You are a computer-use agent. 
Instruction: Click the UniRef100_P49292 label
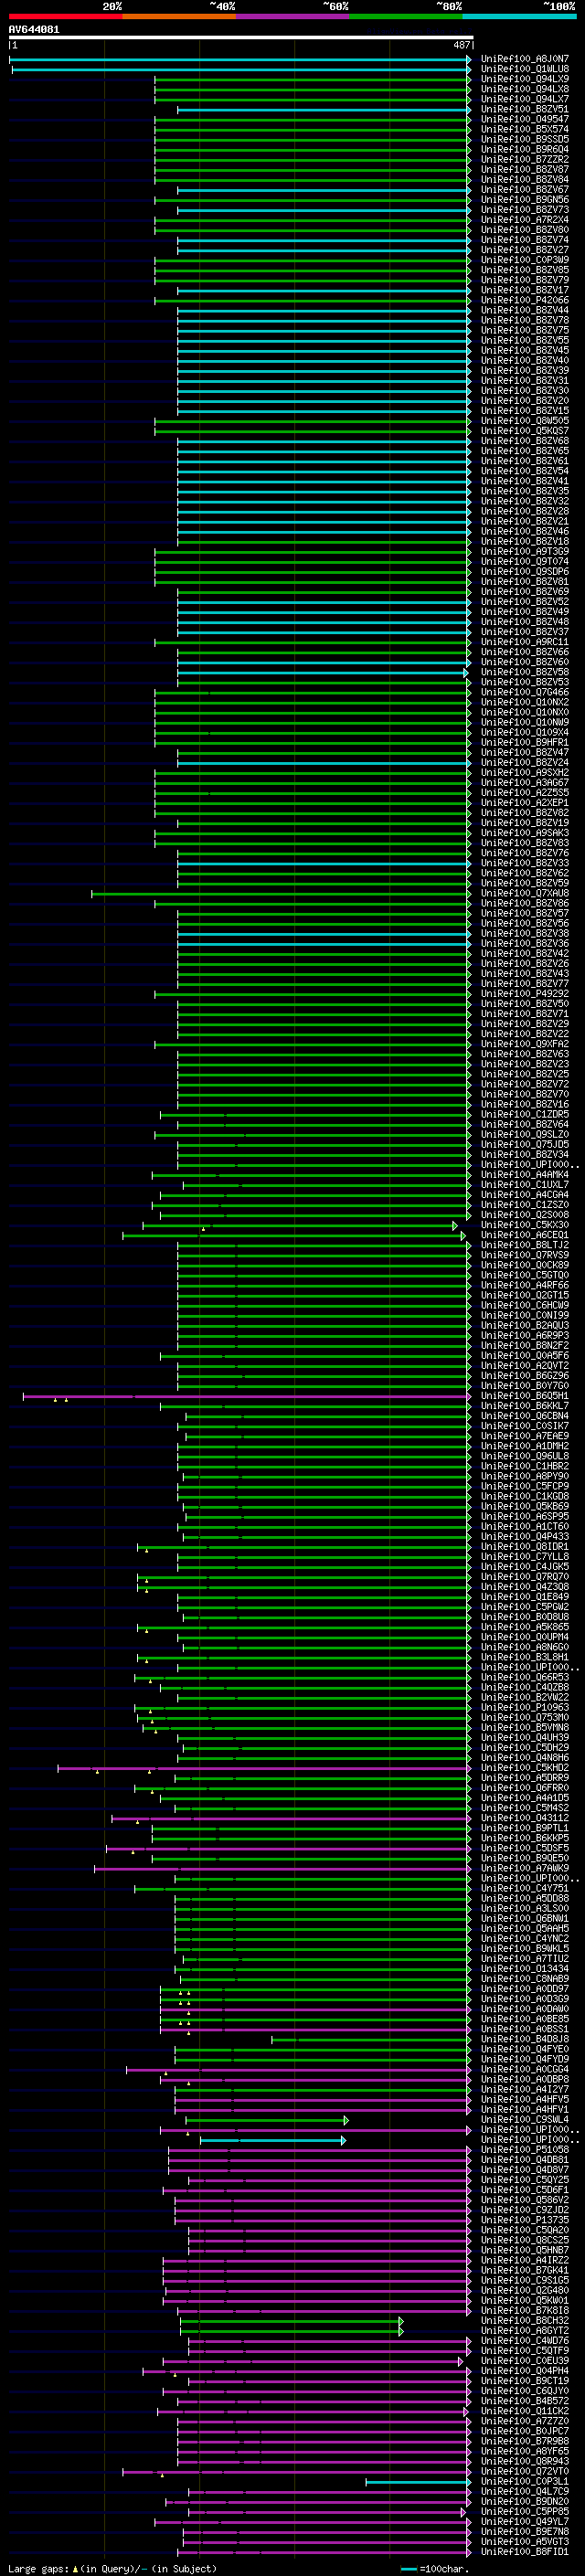click(524, 994)
